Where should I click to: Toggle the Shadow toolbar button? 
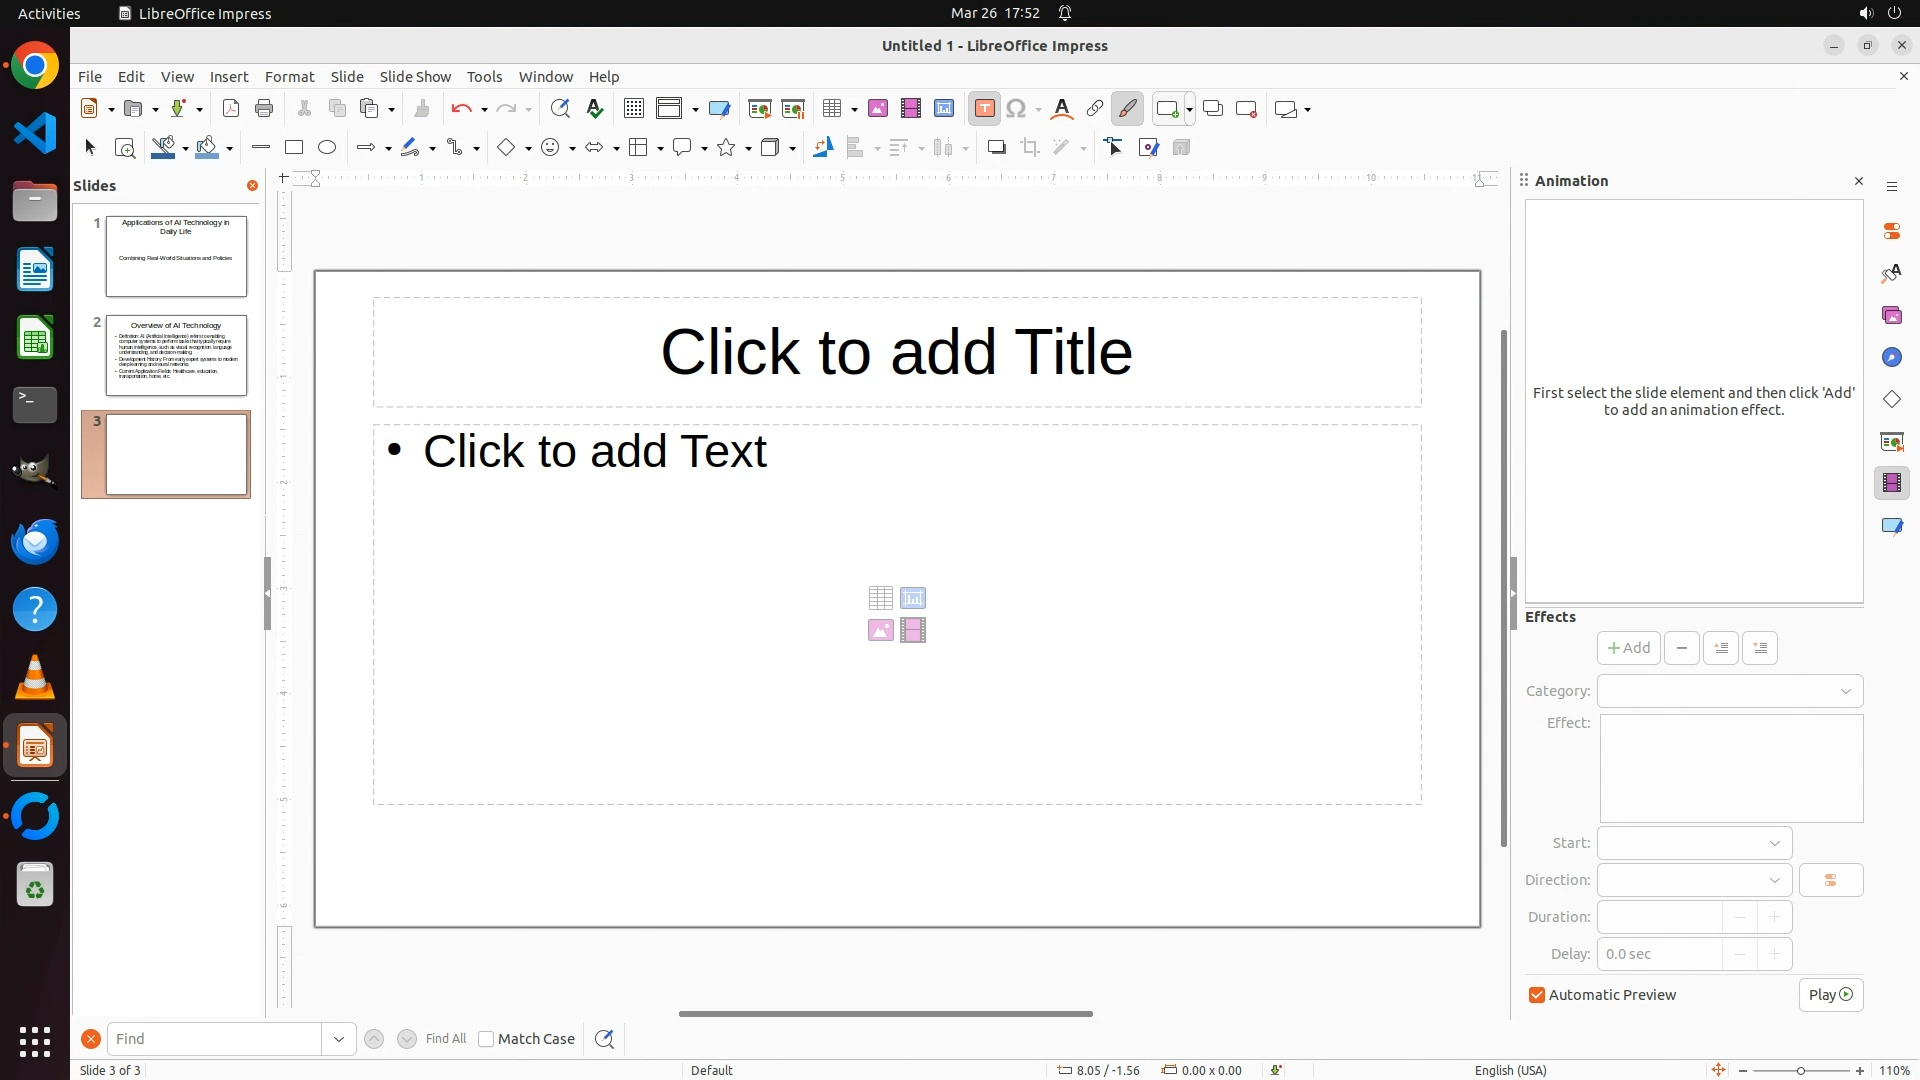click(x=996, y=148)
